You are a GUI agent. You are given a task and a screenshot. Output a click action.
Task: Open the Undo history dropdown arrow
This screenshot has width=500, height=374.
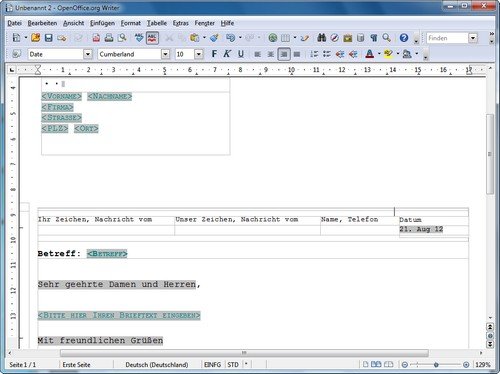240,38
